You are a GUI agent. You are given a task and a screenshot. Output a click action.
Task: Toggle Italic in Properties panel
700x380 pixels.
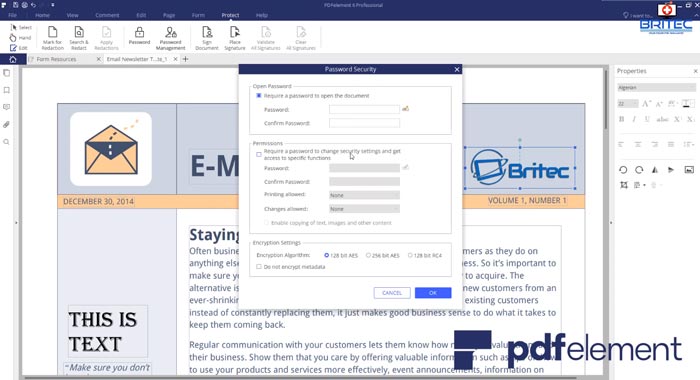click(x=634, y=119)
